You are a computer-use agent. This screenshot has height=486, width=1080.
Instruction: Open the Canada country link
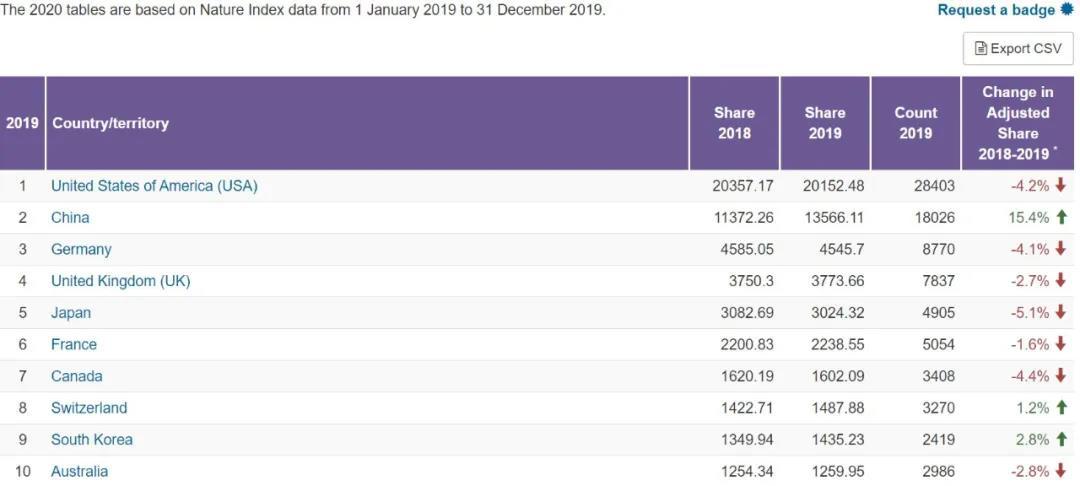pyautogui.click(x=76, y=376)
